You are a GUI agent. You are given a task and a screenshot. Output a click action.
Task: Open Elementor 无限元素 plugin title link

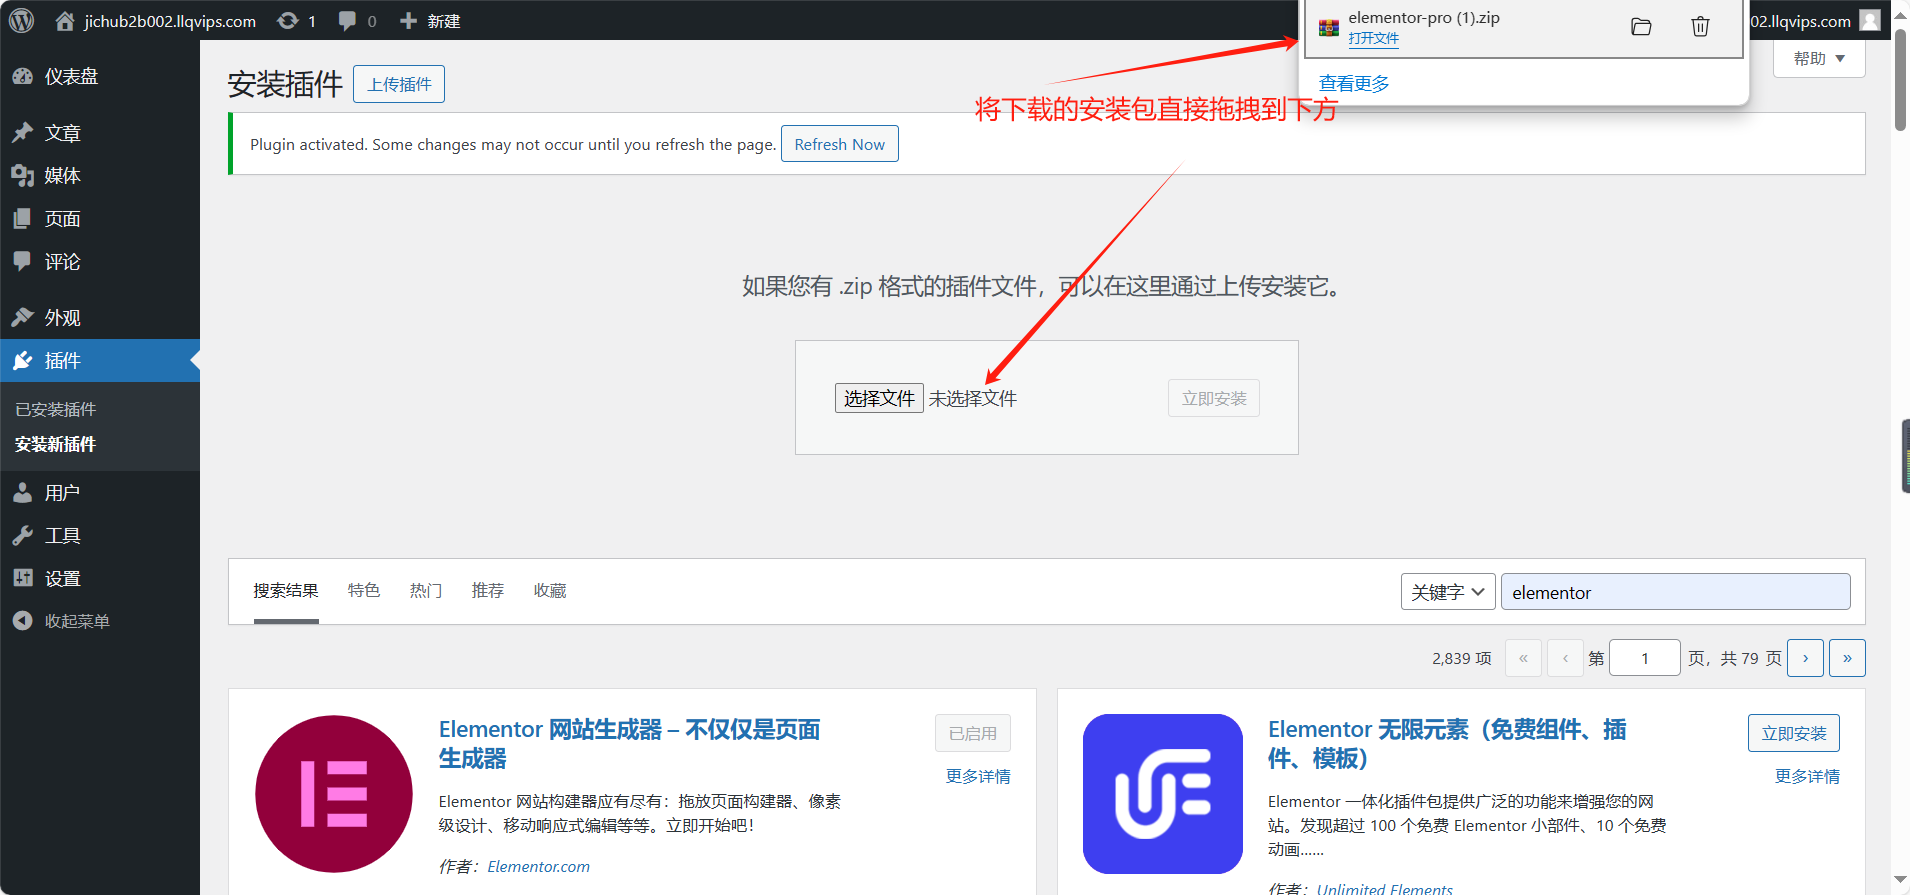[x=1448, y=744]
